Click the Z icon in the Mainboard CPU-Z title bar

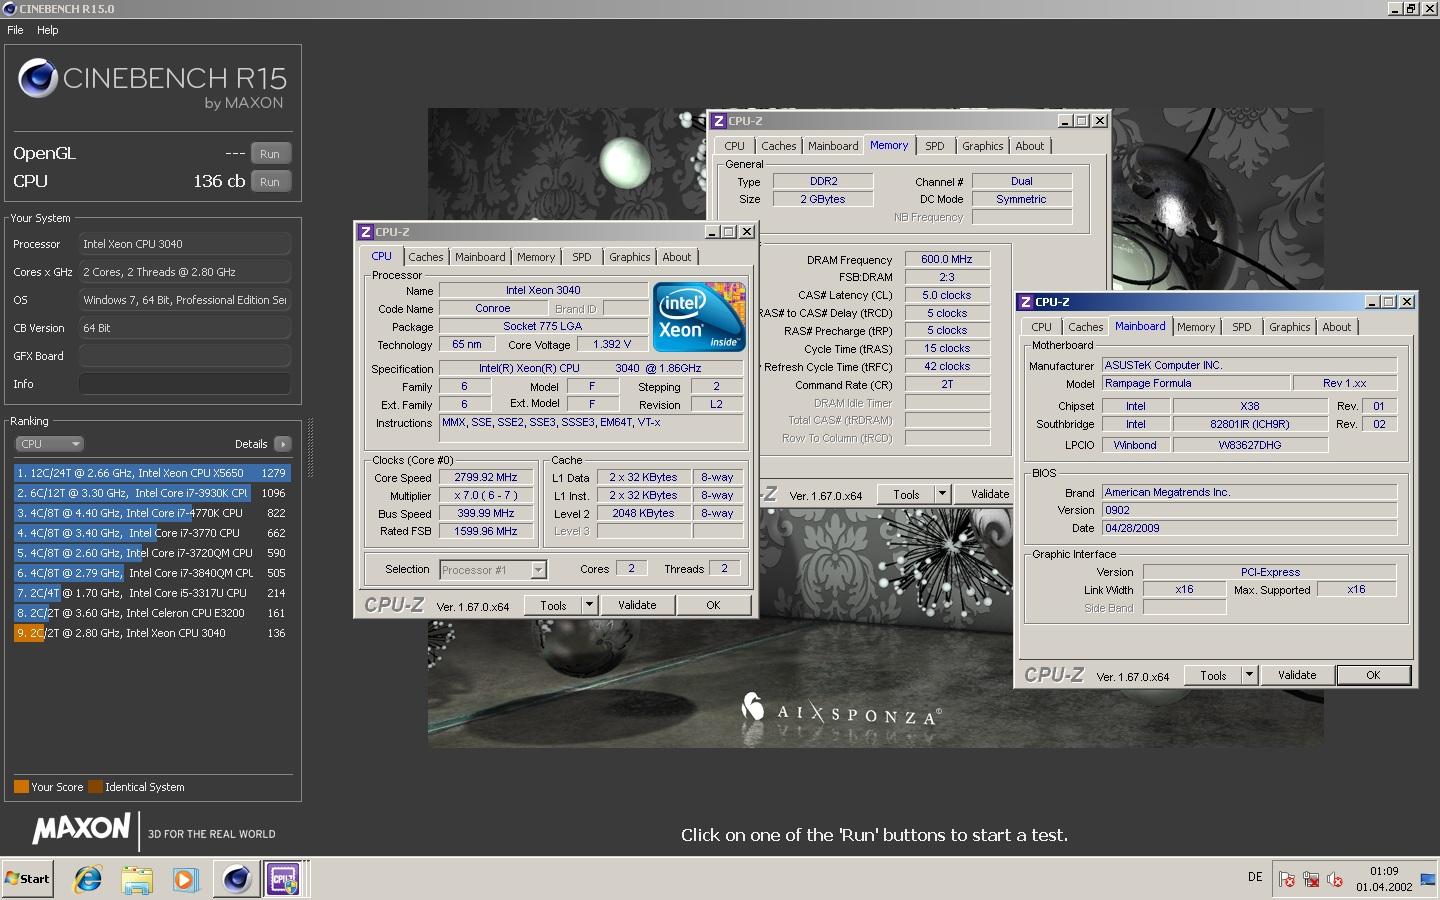click(x=1026, y=302)
